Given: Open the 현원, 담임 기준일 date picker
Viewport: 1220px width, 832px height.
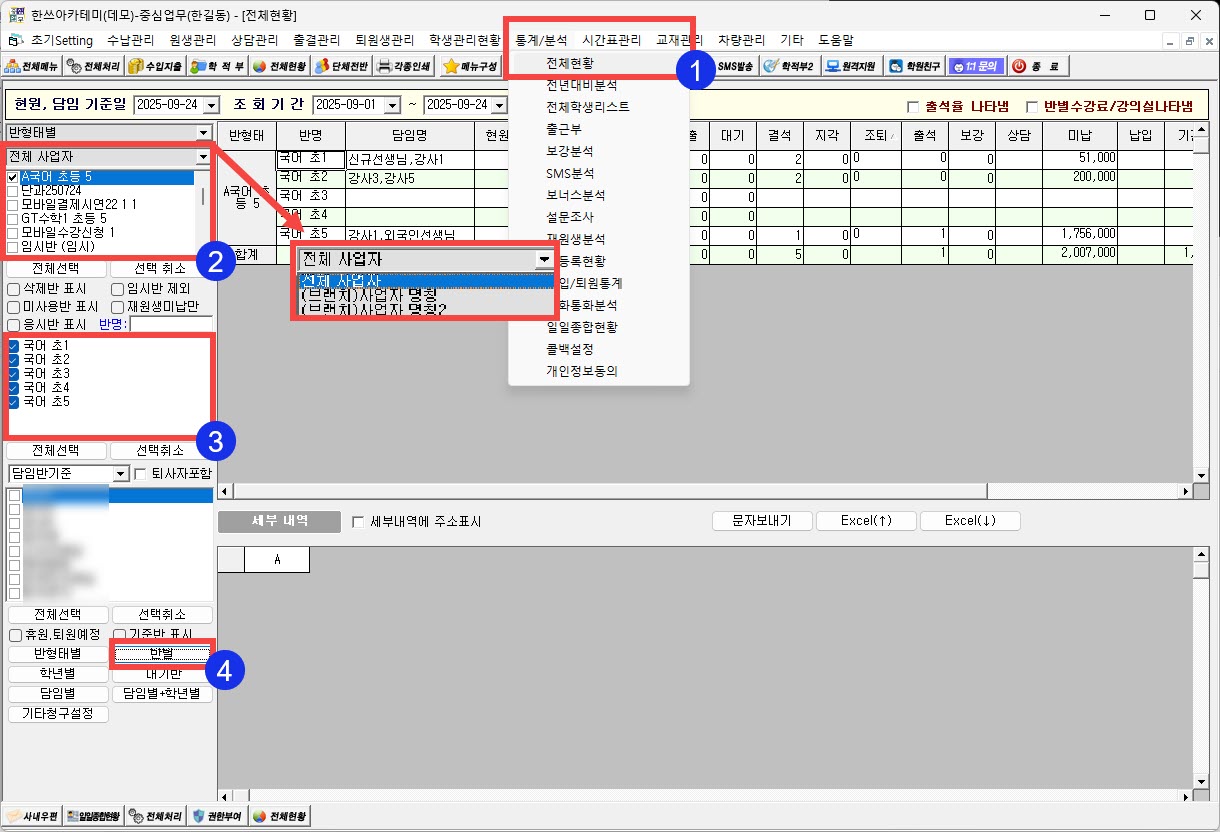Looking at the screenshot, I should click(211, 105).
